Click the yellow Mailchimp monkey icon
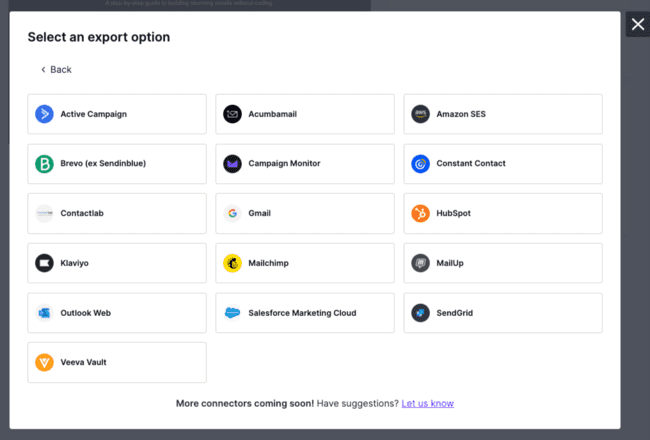Screen dimensions: 650x440 pos(233,263)
